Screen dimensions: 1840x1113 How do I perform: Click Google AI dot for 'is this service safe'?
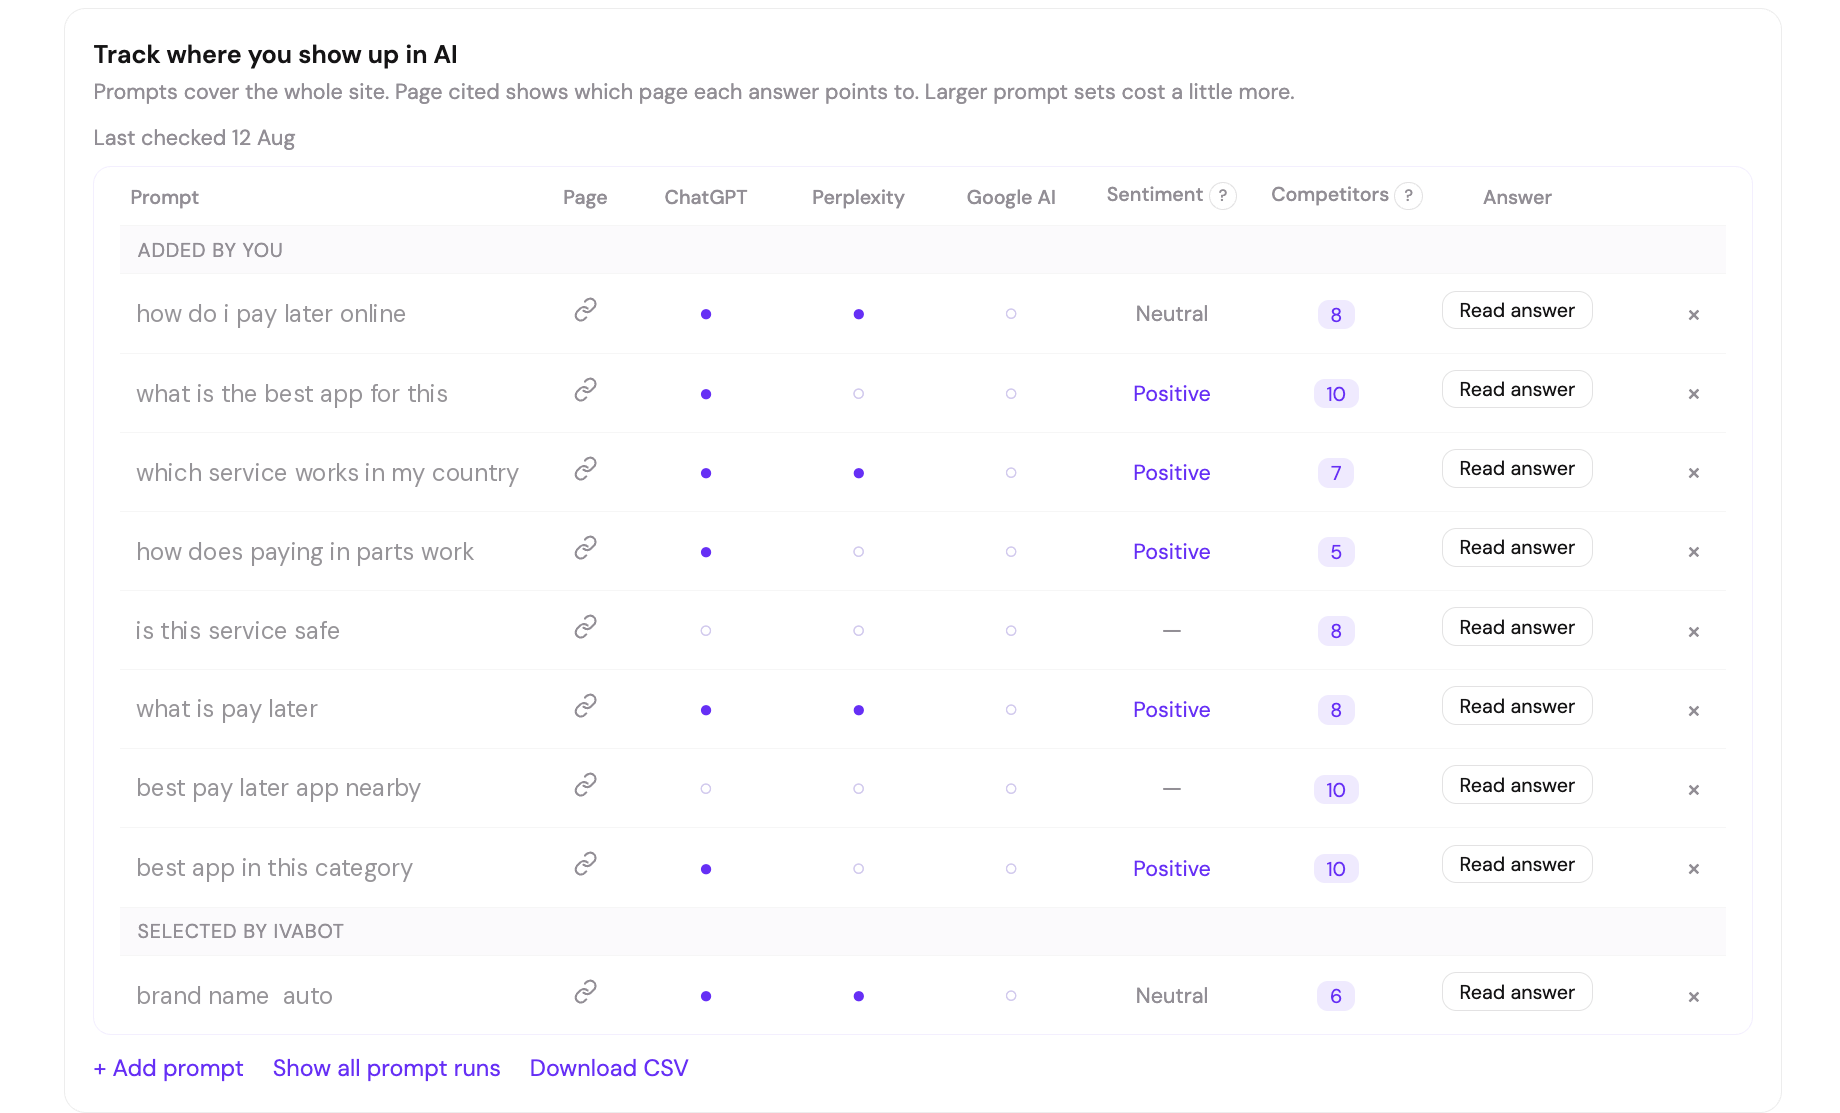pos(1011,631)
